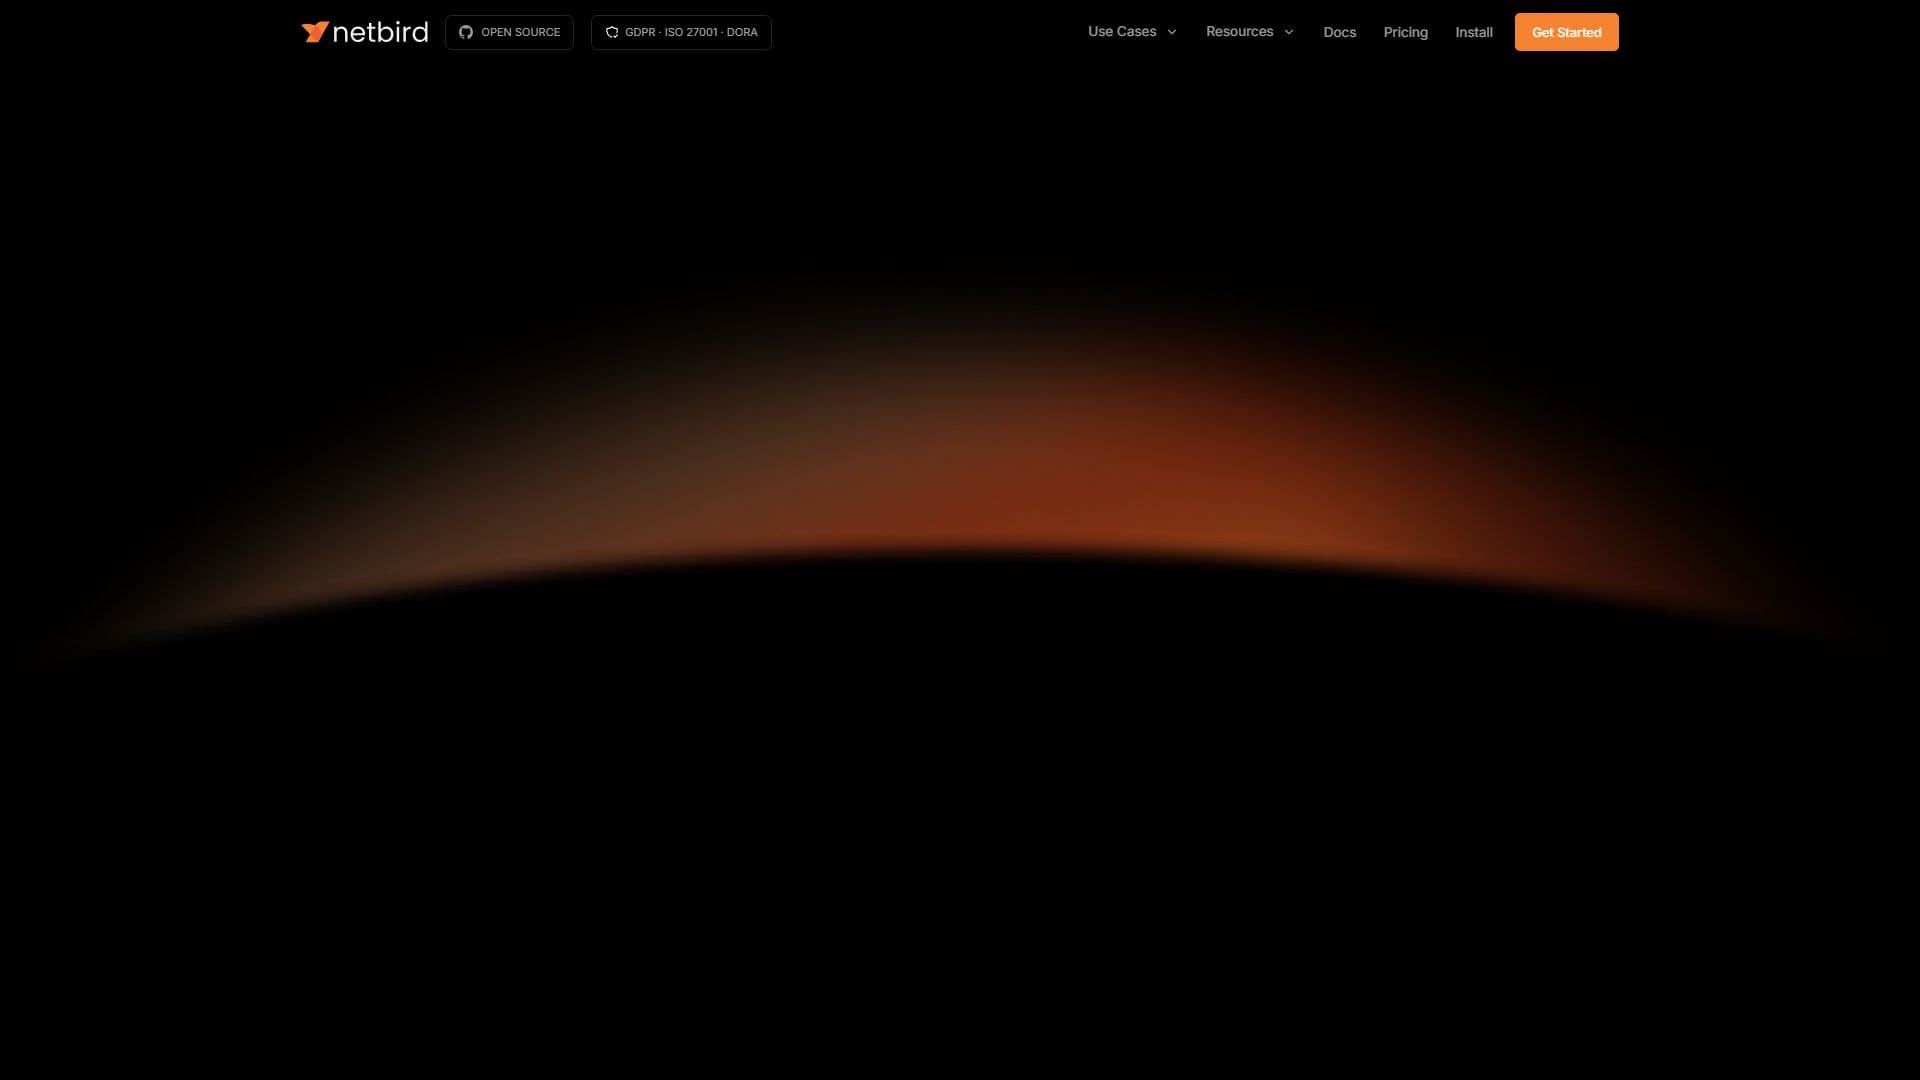The width and height of the screenshot is (1920, 1080).
Task: Click the GitHub icon in Open Source badge
Action: [x=466, y=32]
